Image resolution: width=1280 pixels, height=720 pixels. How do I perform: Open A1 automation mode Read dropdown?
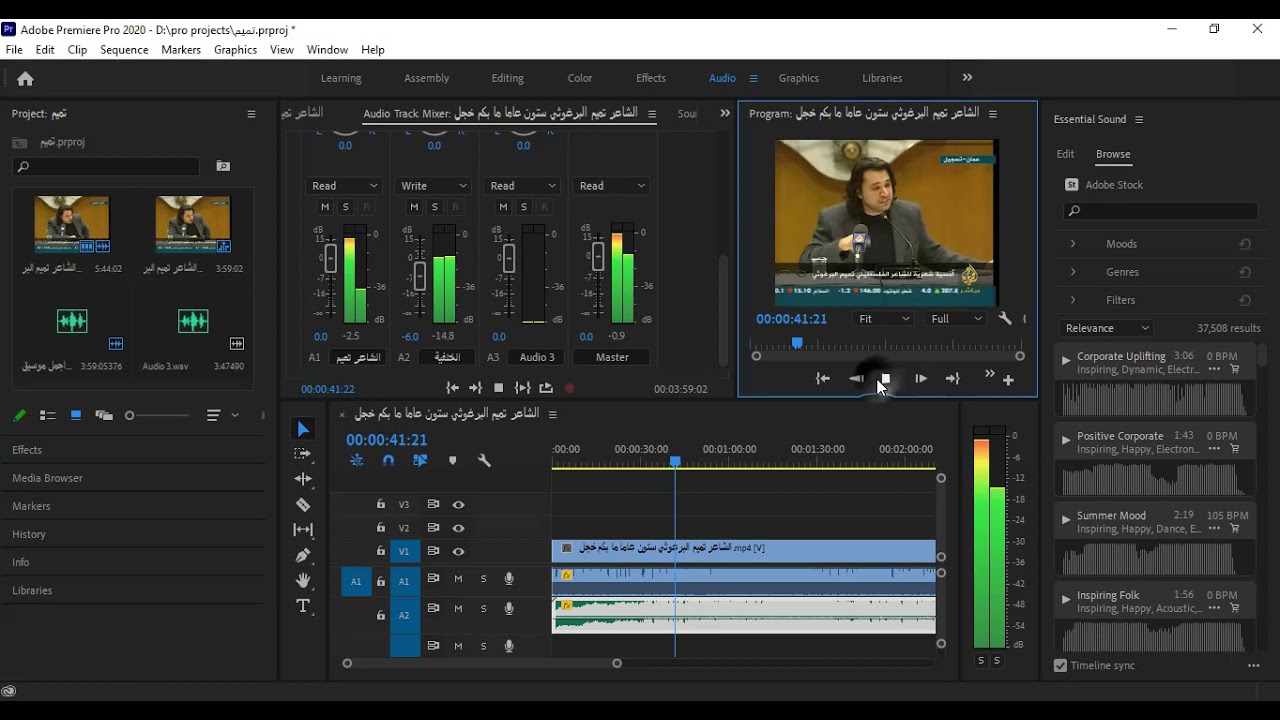(344, 186)
